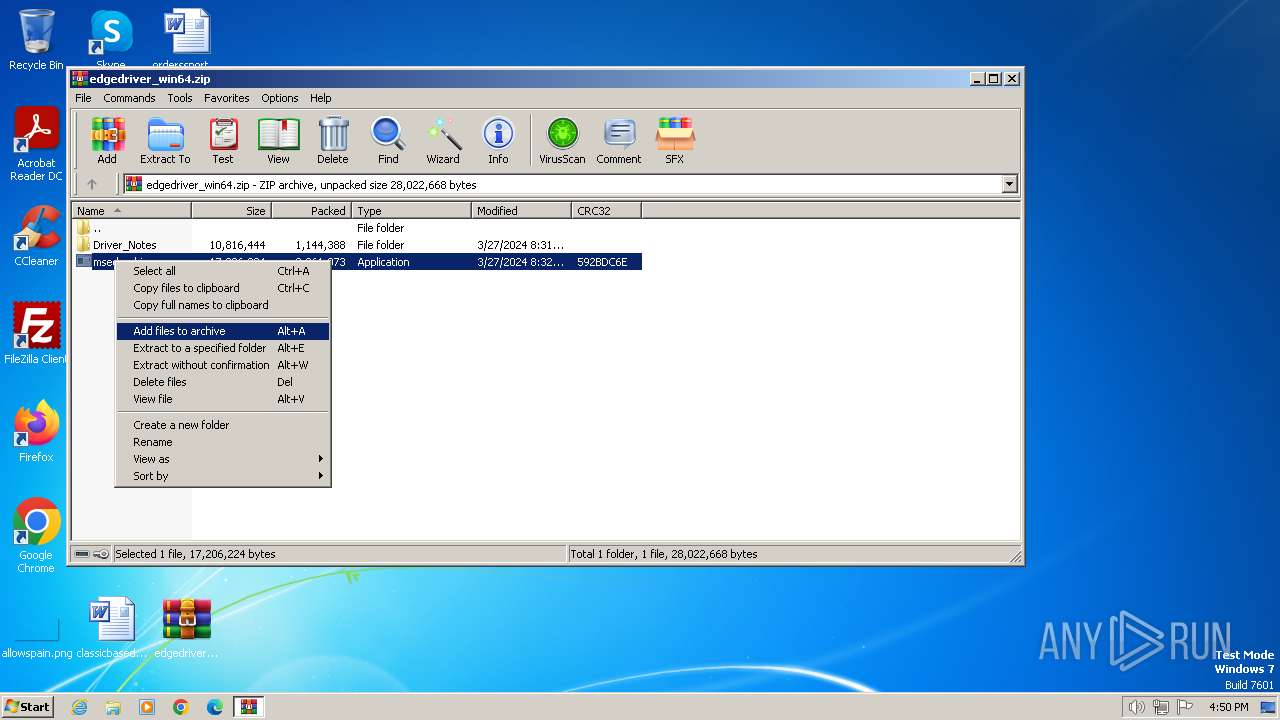Select the Driver_Notes folder row

[x=358, y=245]
